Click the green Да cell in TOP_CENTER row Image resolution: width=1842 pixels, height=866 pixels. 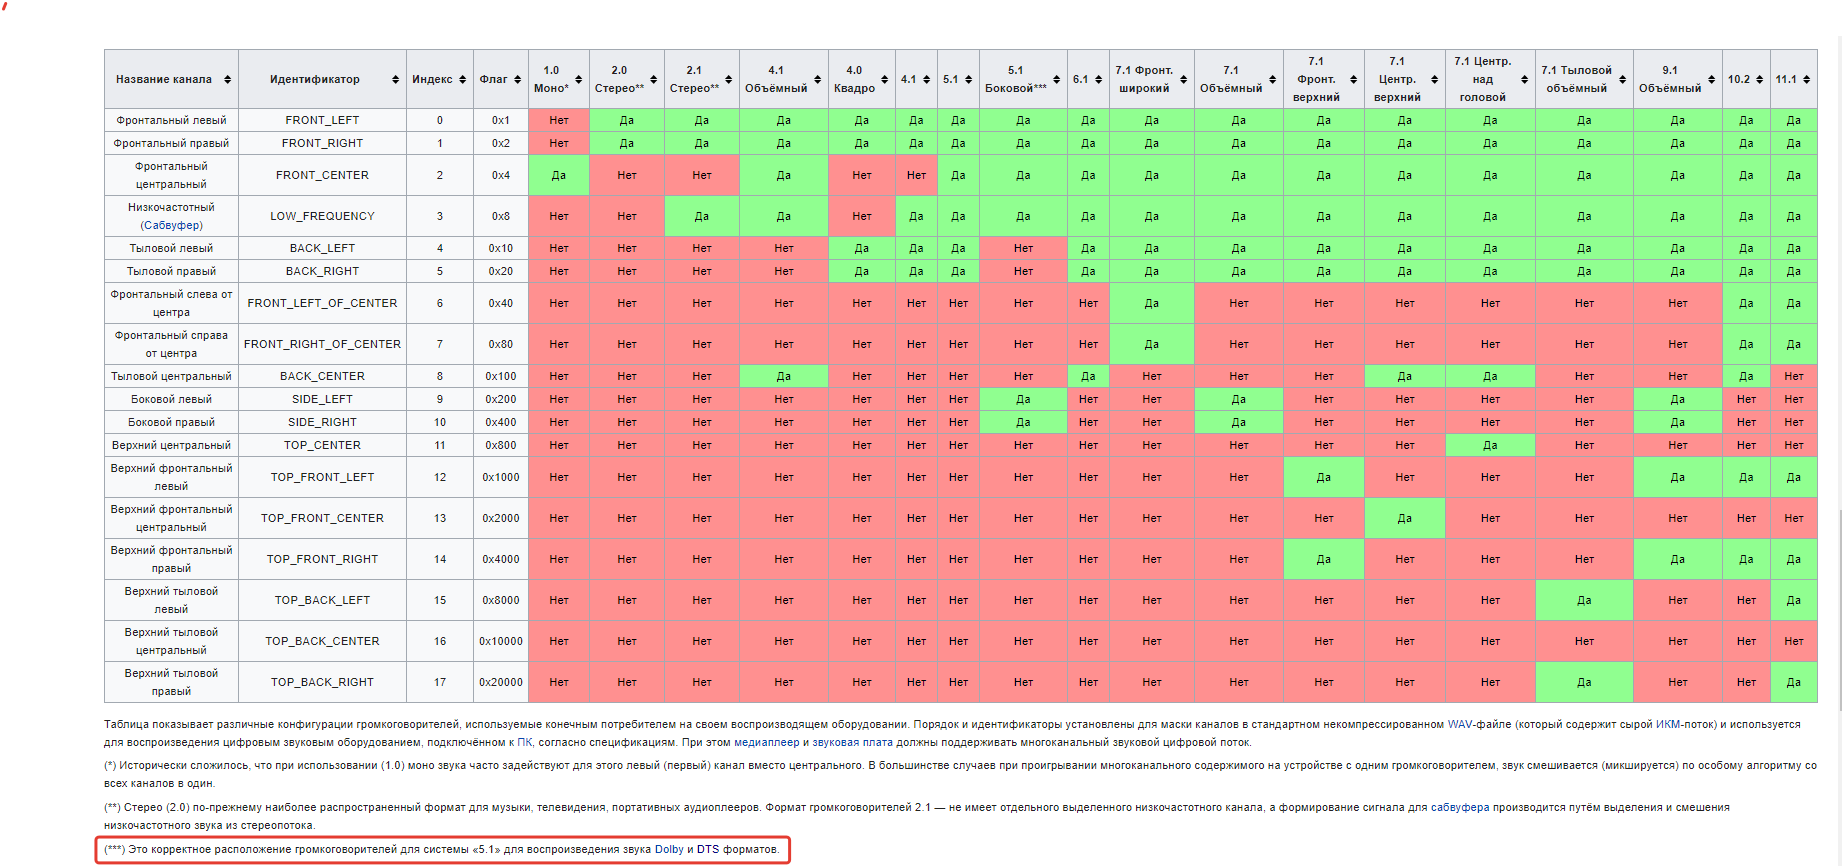(1489, 446)
